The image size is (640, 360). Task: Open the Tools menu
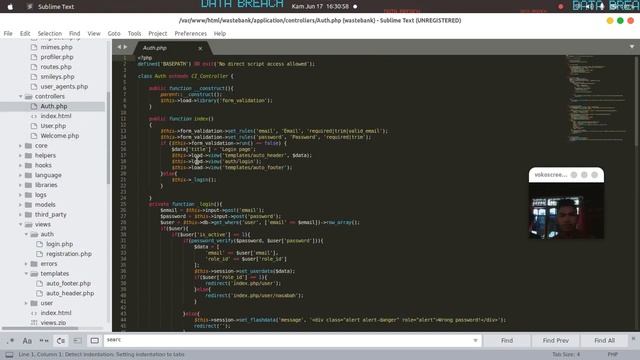click(134, 33)
